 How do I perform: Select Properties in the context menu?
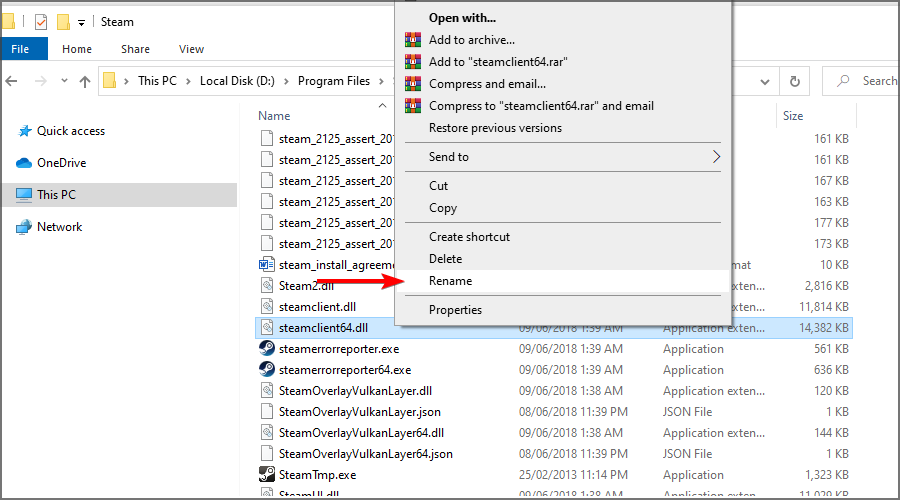tap(455, 310)
